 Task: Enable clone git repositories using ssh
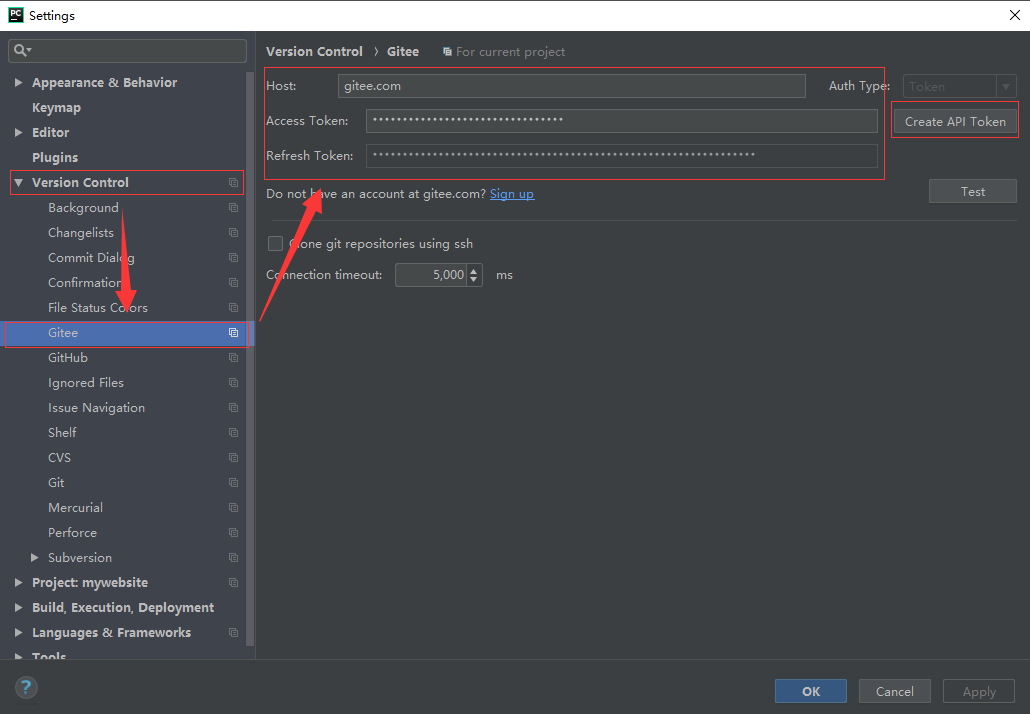coord(275,244)
